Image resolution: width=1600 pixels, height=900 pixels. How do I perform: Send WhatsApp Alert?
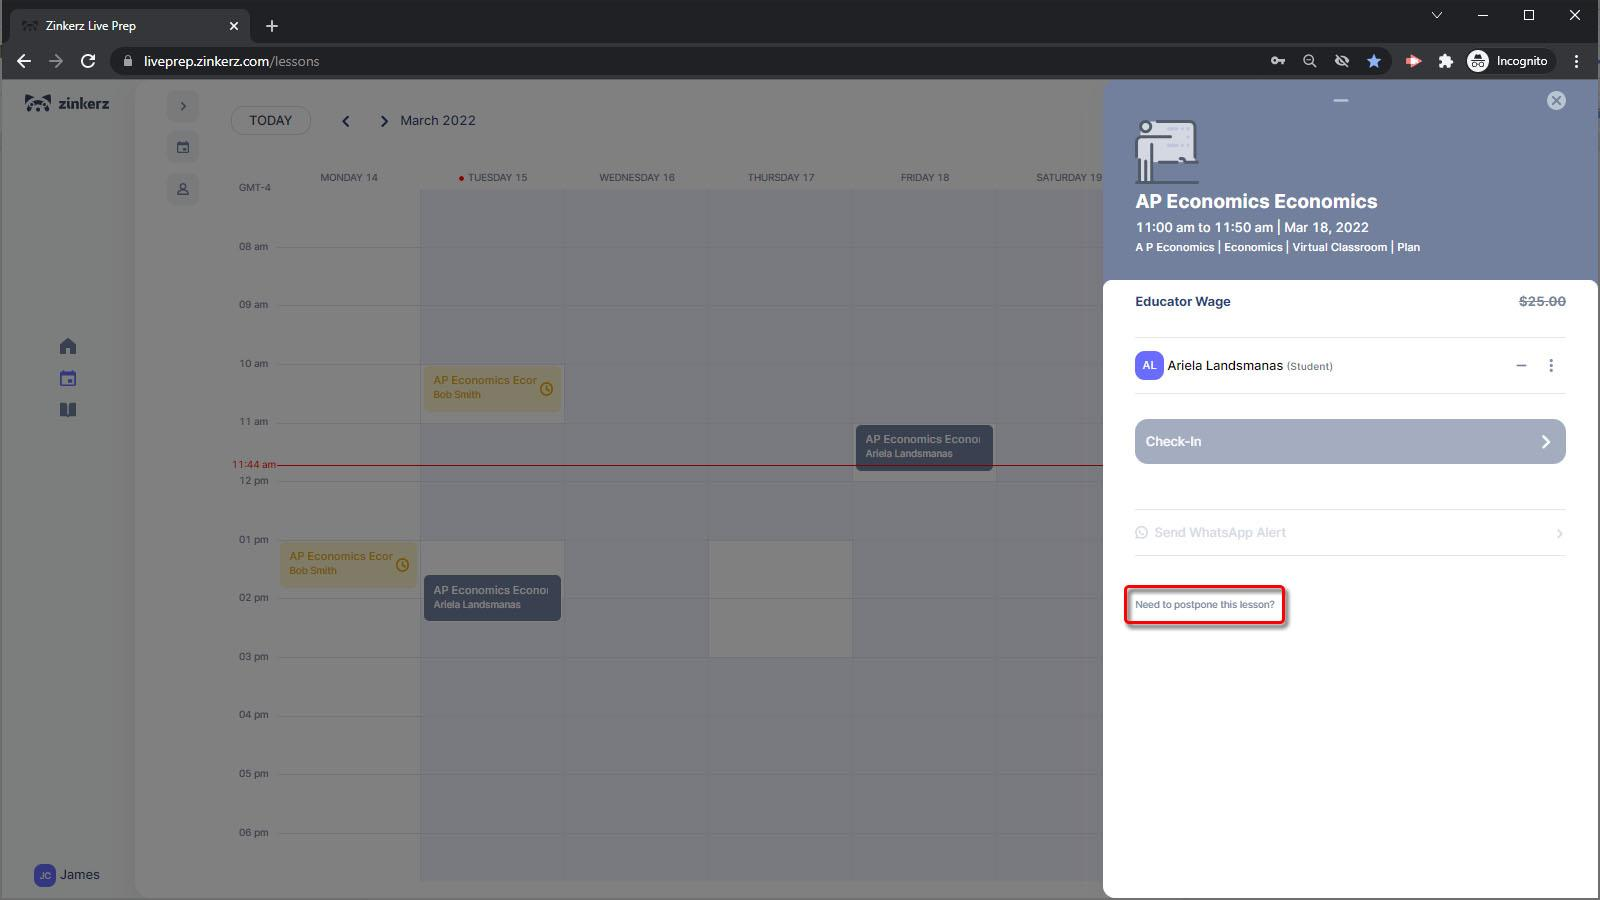1350,533
